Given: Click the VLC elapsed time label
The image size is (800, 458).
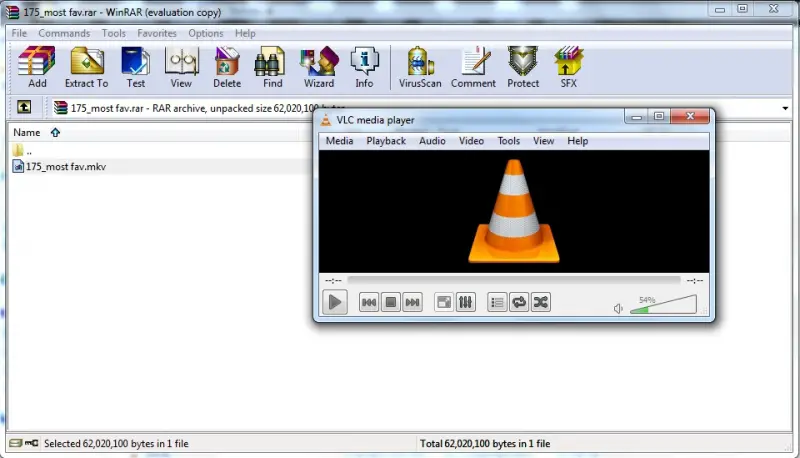Looking at the screenshot, I should coord(333,281).
